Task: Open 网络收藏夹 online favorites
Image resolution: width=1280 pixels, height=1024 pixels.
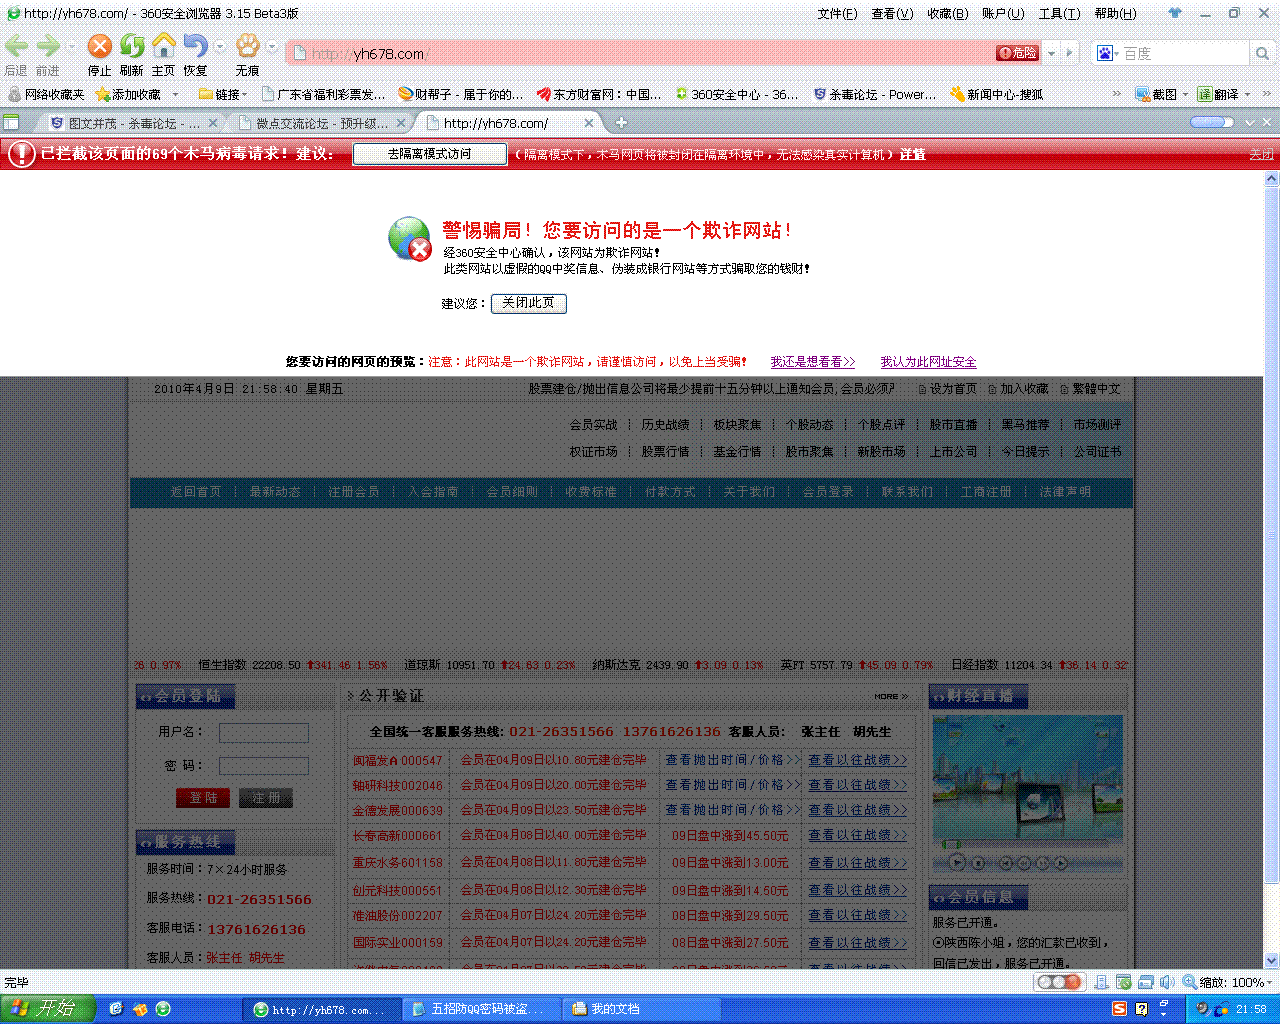Action: [x=46, y=94]
